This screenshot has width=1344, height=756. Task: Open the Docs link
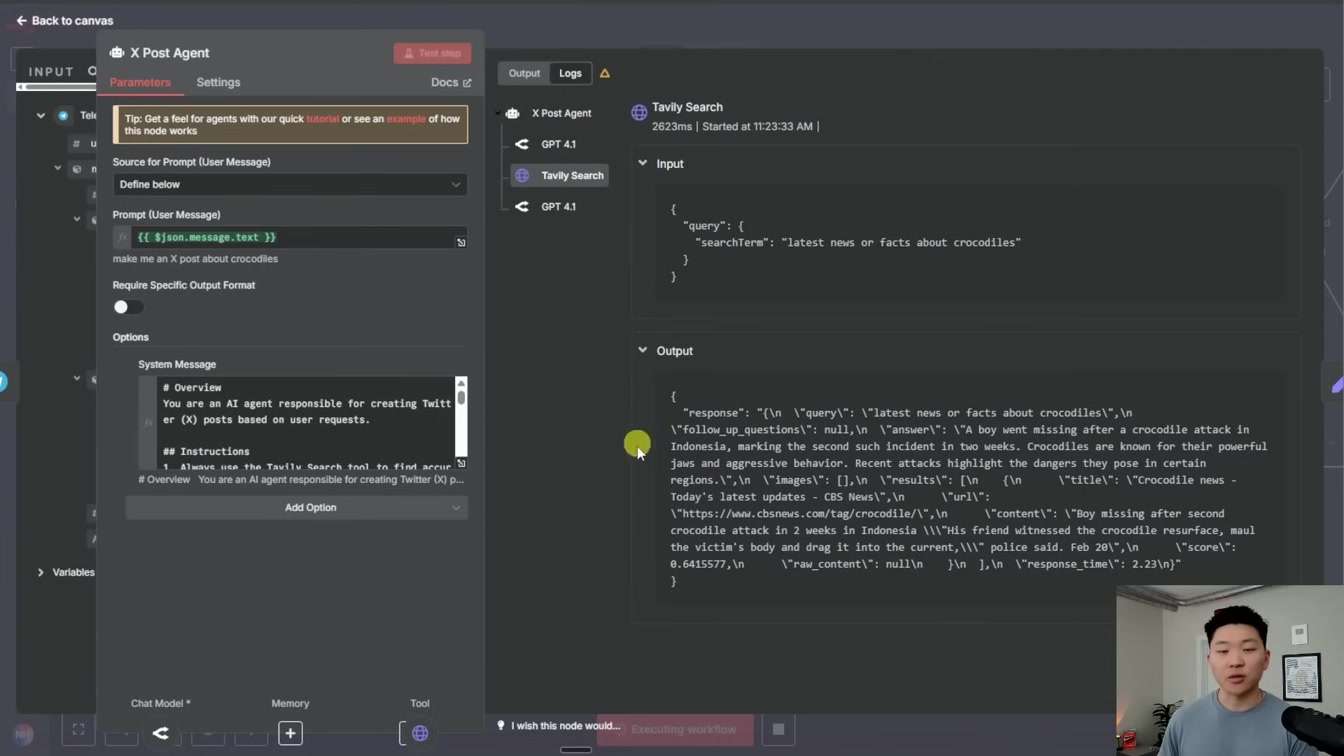click(451, 83)
